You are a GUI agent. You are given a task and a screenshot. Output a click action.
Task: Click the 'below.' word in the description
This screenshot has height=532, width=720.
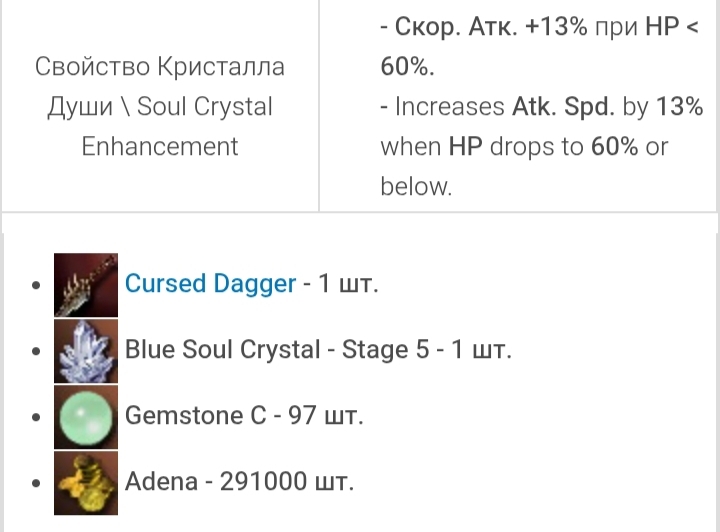coord(416,187)
